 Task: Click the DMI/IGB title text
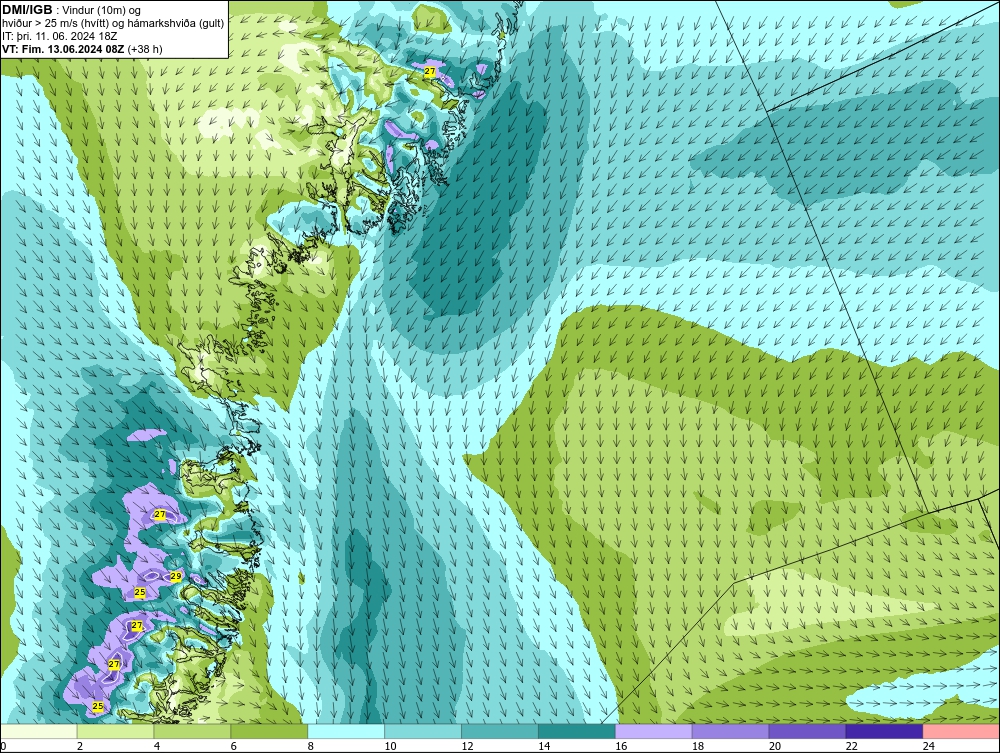27,10
